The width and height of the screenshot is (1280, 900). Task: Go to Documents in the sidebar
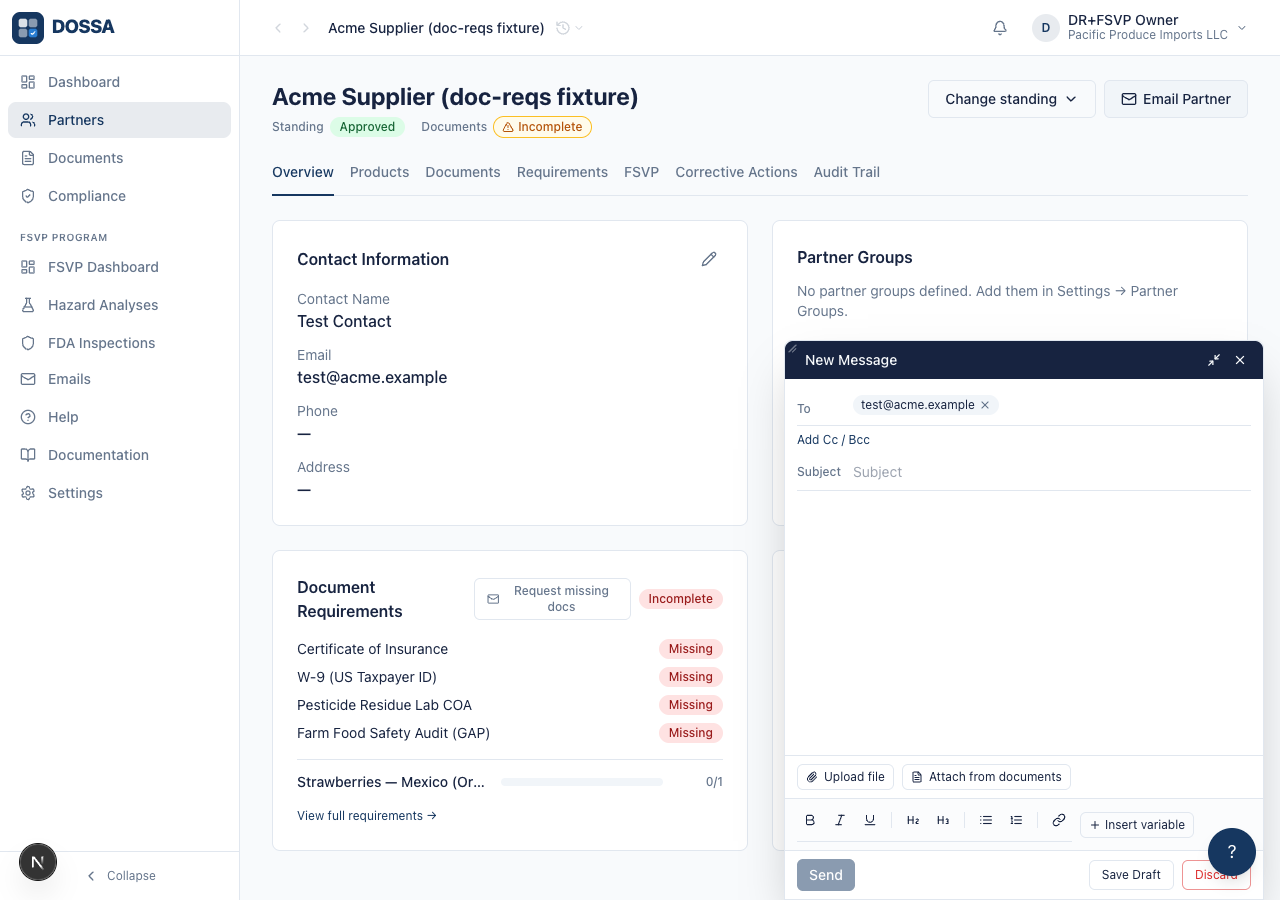coord(119,158)
